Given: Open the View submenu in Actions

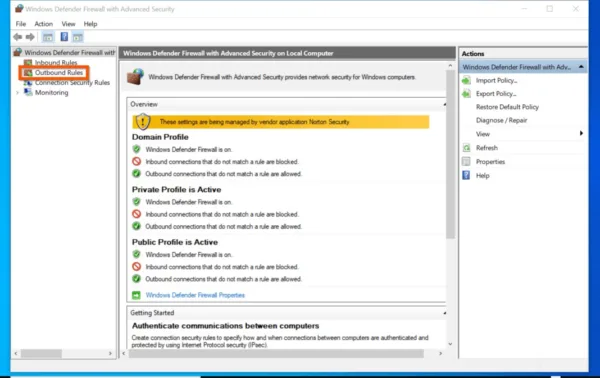Looking at the screenshot, I should (483, 134).
